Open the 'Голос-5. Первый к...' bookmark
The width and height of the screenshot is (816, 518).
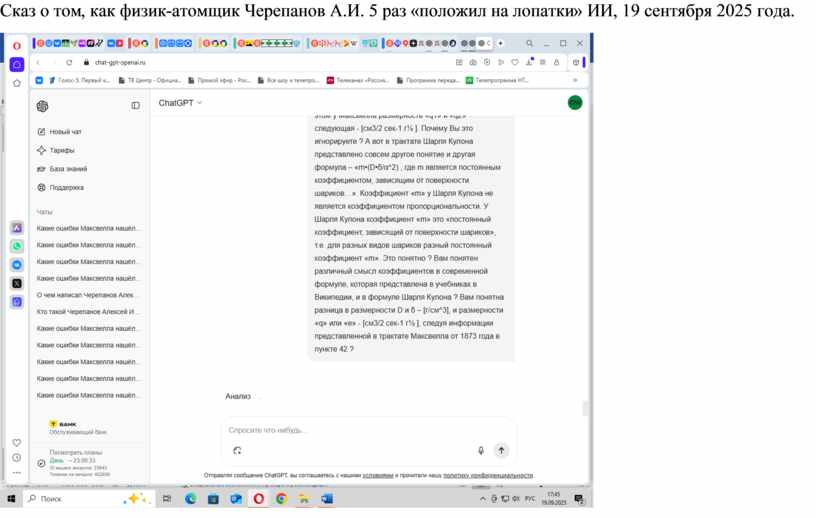79,81
